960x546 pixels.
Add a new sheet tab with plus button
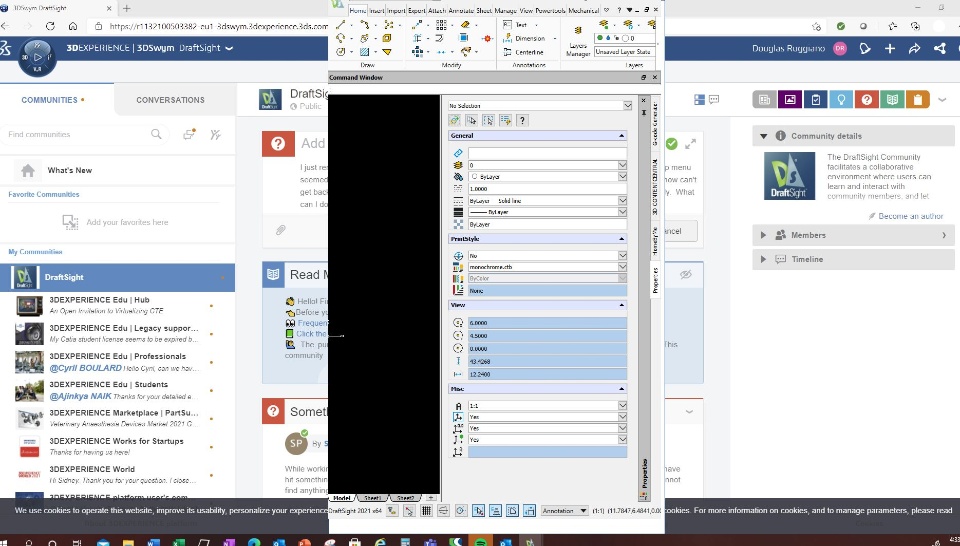coord(431,498)
